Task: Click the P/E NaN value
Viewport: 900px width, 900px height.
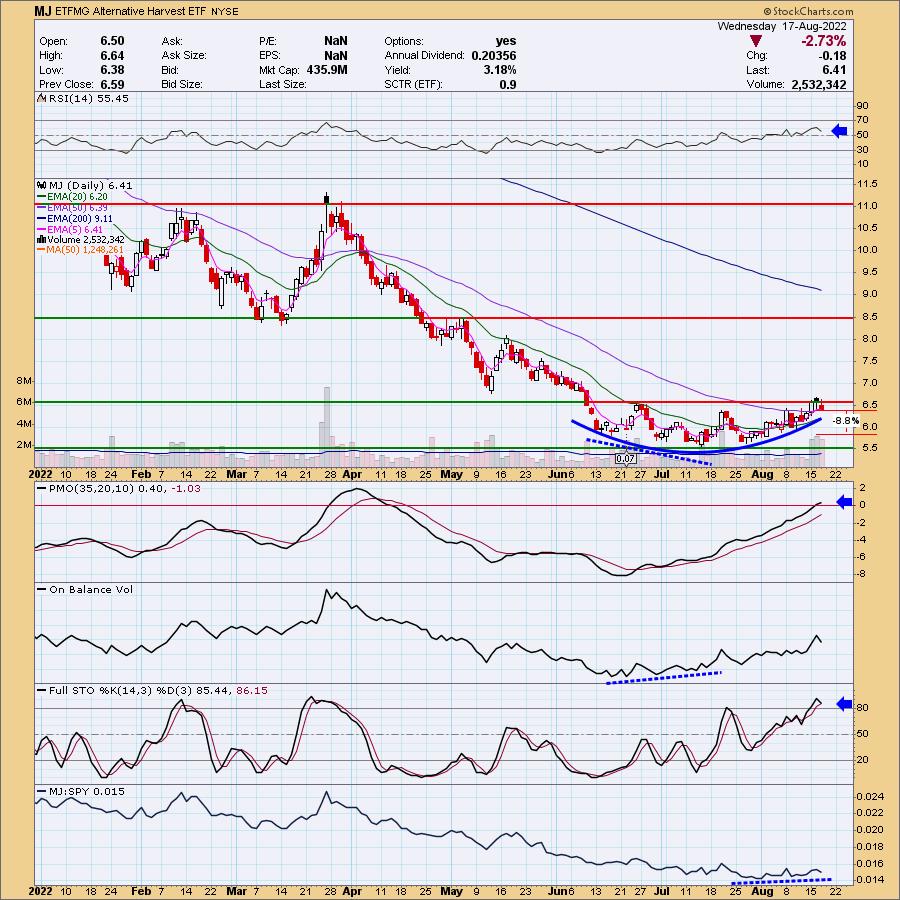Action: pos(335,41)
